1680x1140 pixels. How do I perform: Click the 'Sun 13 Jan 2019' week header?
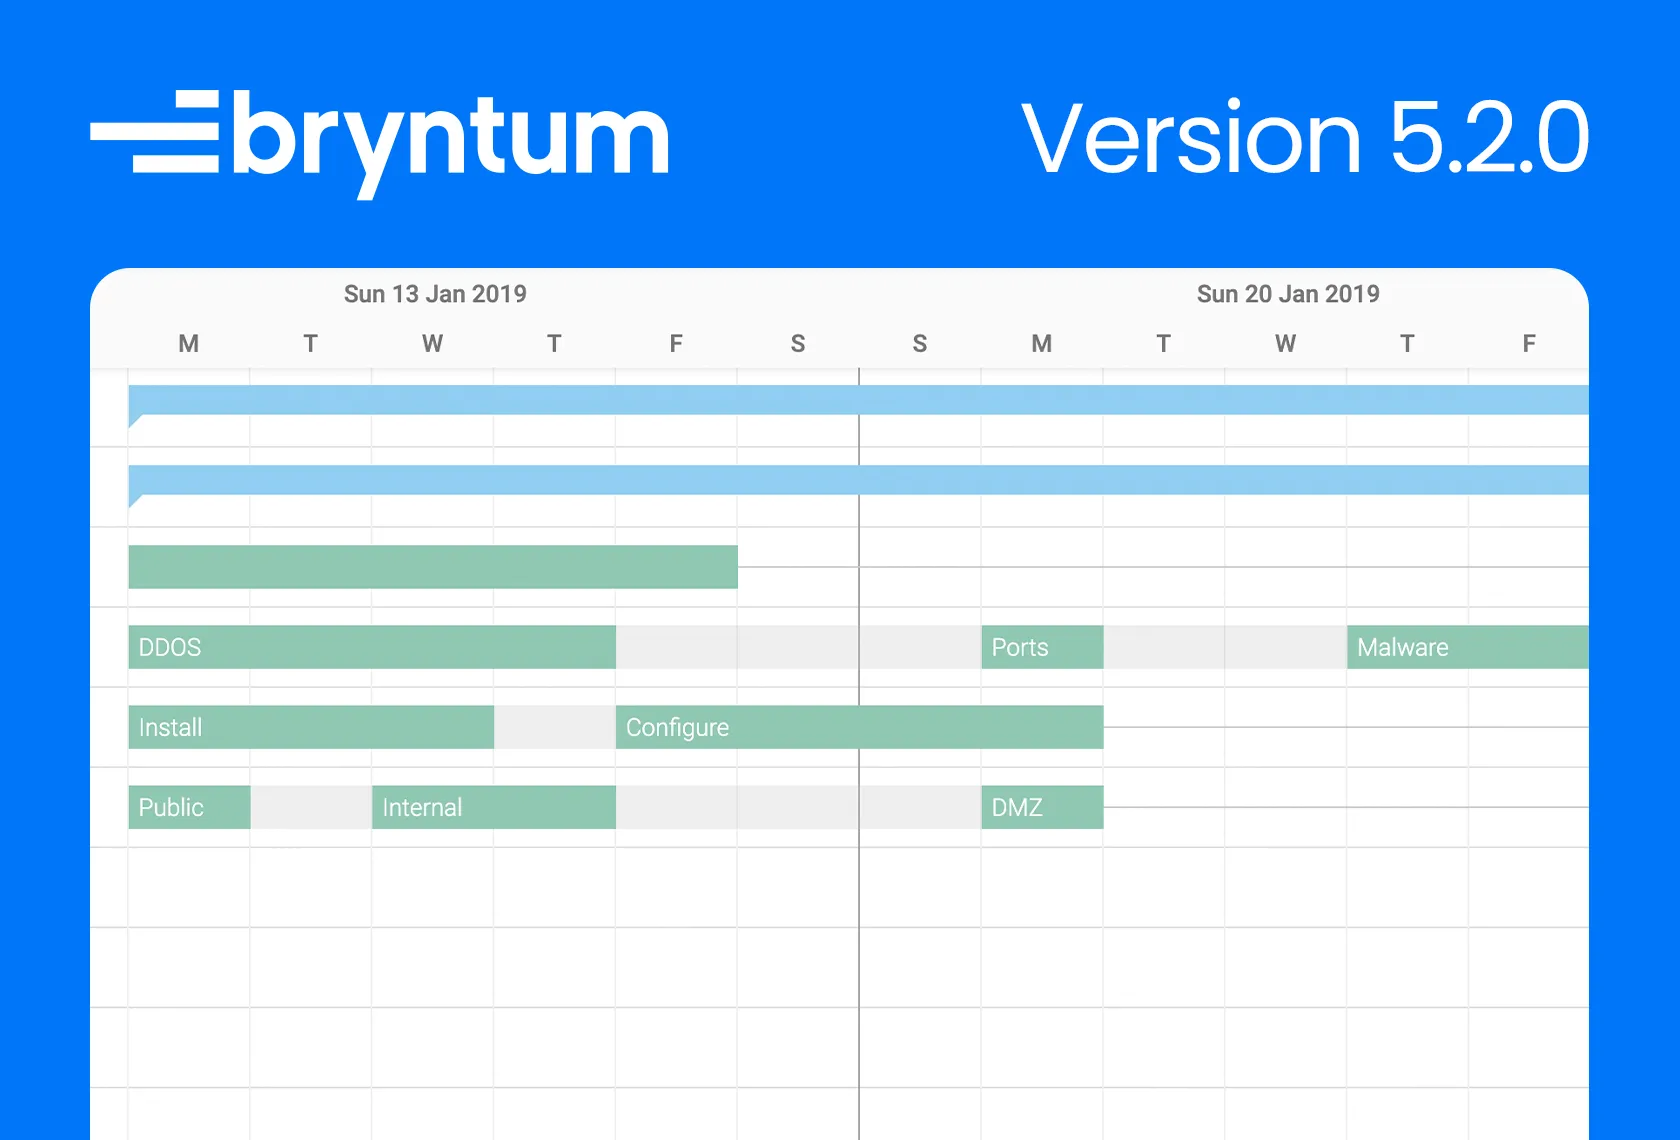point(435,294)
